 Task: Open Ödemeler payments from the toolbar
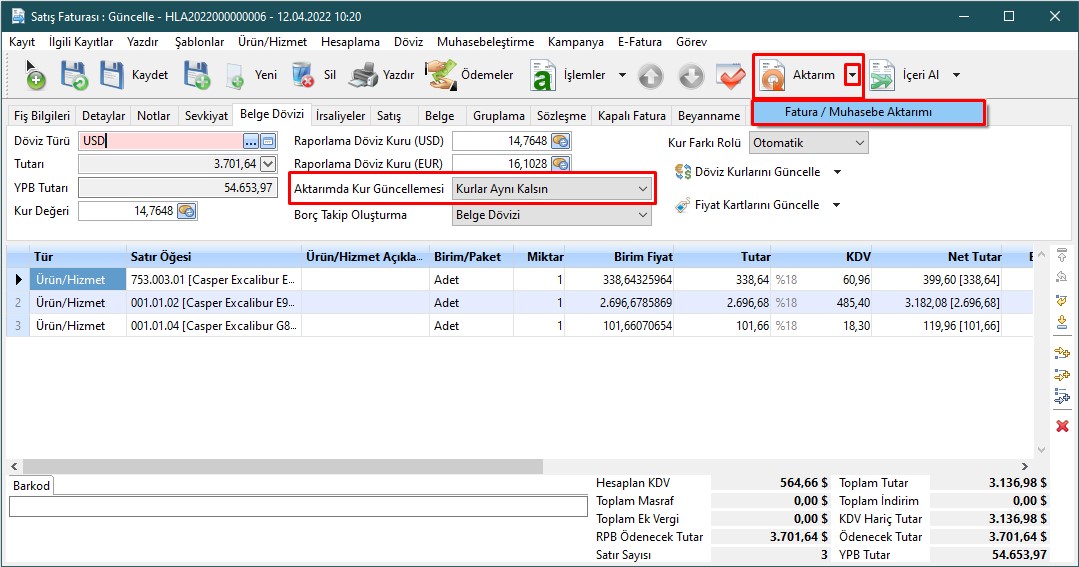pyautogui.click(x=469, y=75)
